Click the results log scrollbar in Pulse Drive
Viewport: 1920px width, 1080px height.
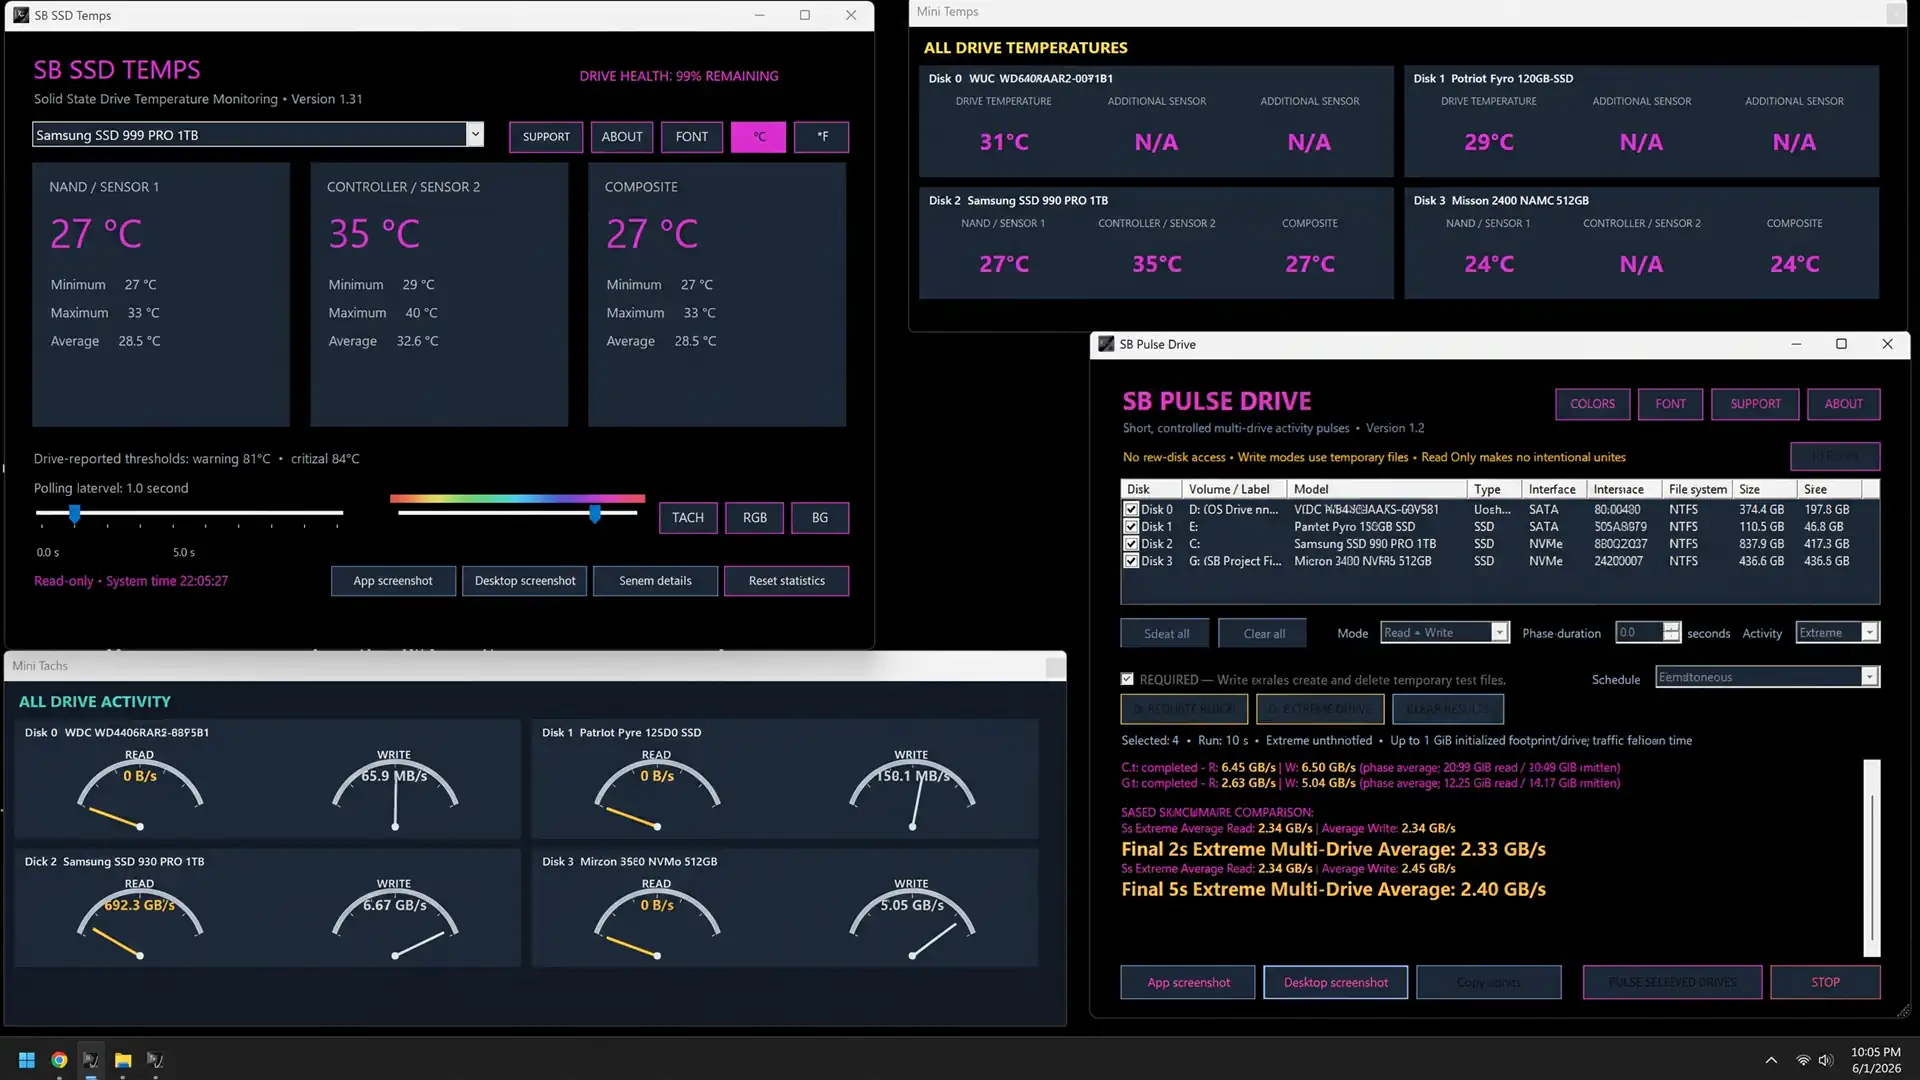(1872, 858)
